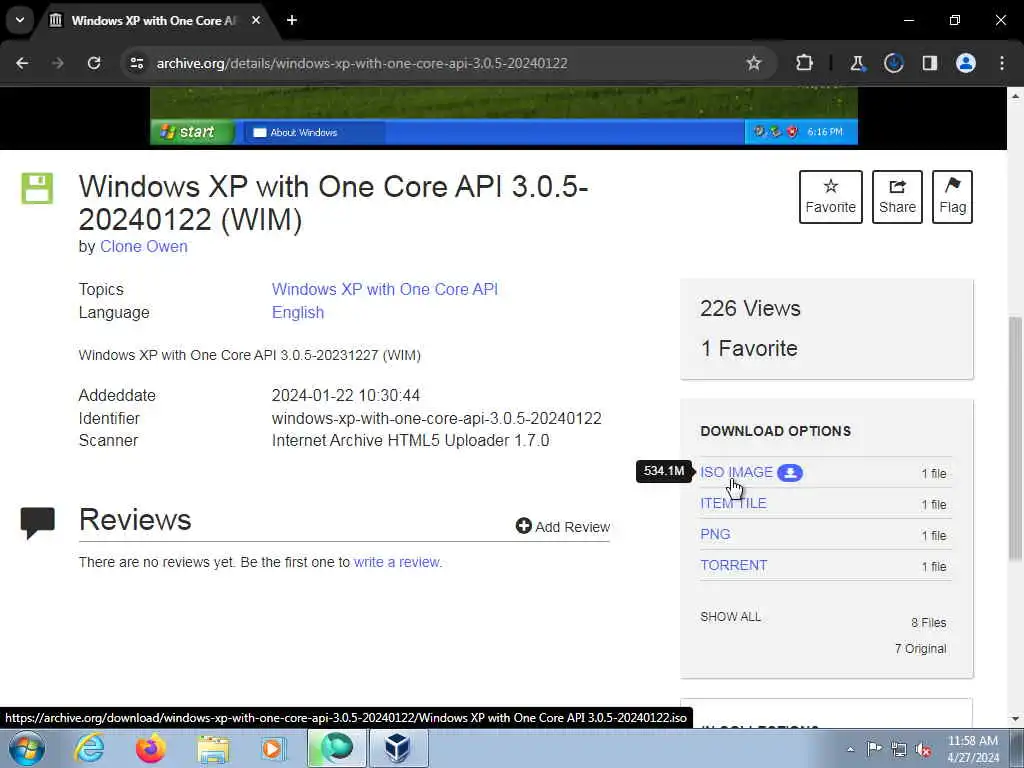Click the 1 Favorite text
Image resolution: width=1024 pixels, height=768 pixels.
(x=748, y=349)
